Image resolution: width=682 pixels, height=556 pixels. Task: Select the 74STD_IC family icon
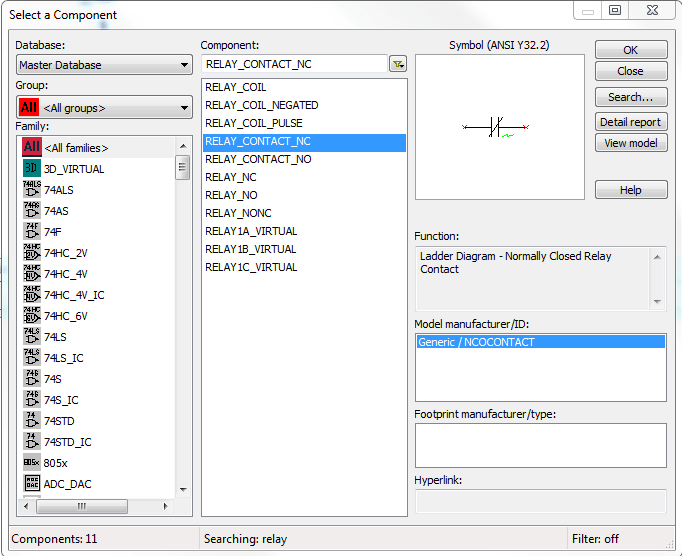pos(32,441)
